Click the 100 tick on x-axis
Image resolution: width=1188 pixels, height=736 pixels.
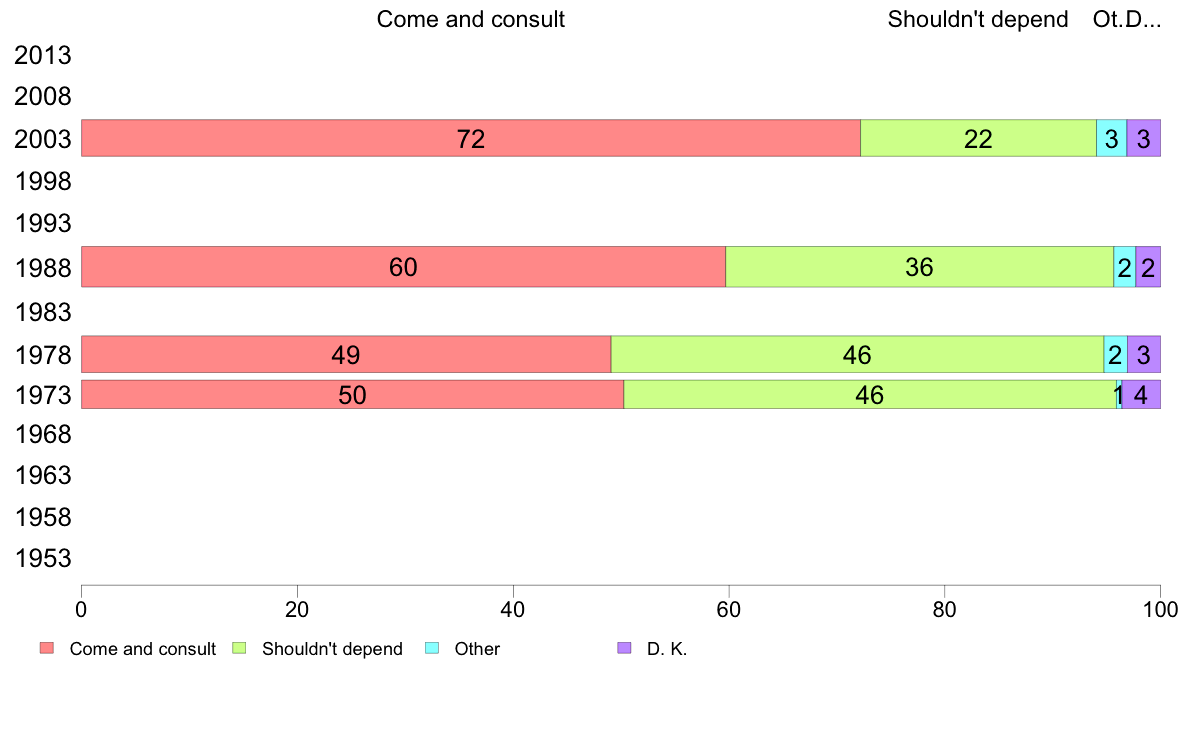click(1160, 609)
